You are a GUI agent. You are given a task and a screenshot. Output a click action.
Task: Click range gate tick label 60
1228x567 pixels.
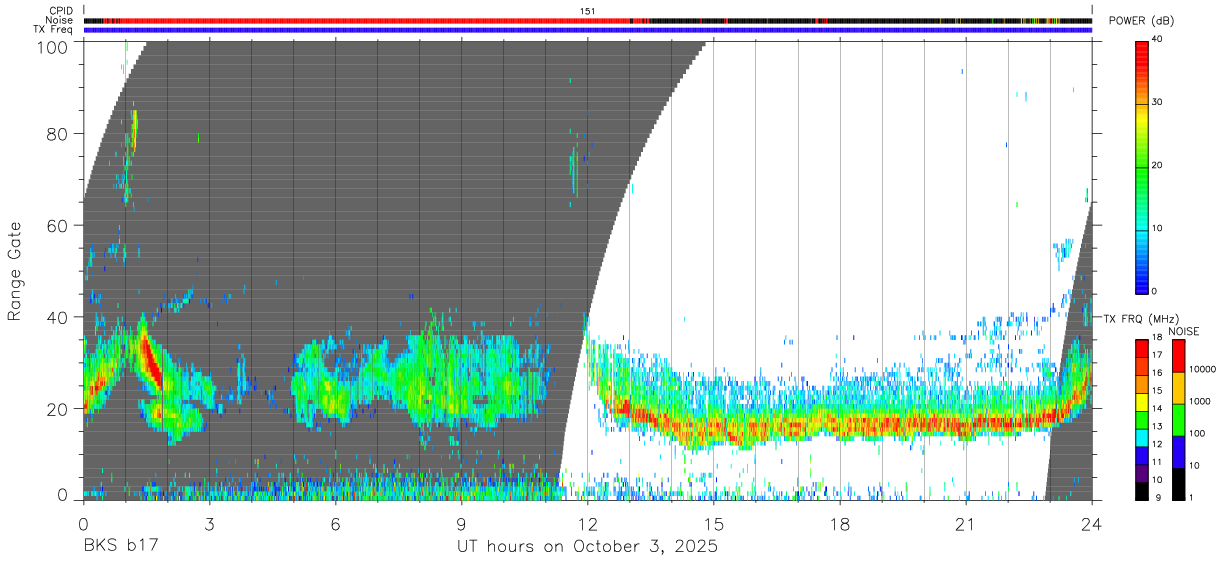(x=59, y=225)
